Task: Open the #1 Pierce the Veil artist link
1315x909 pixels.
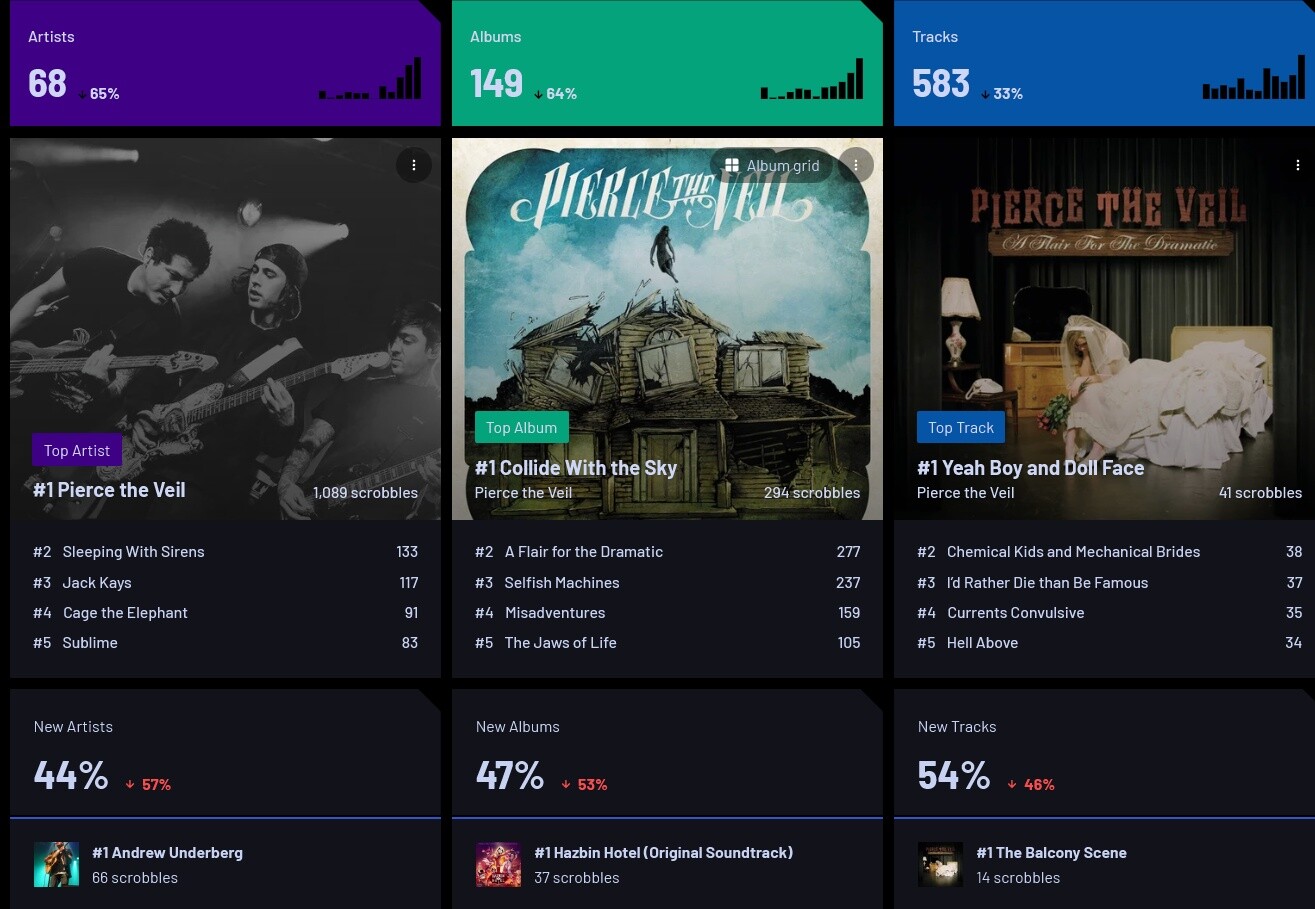Action: point(109,490)
